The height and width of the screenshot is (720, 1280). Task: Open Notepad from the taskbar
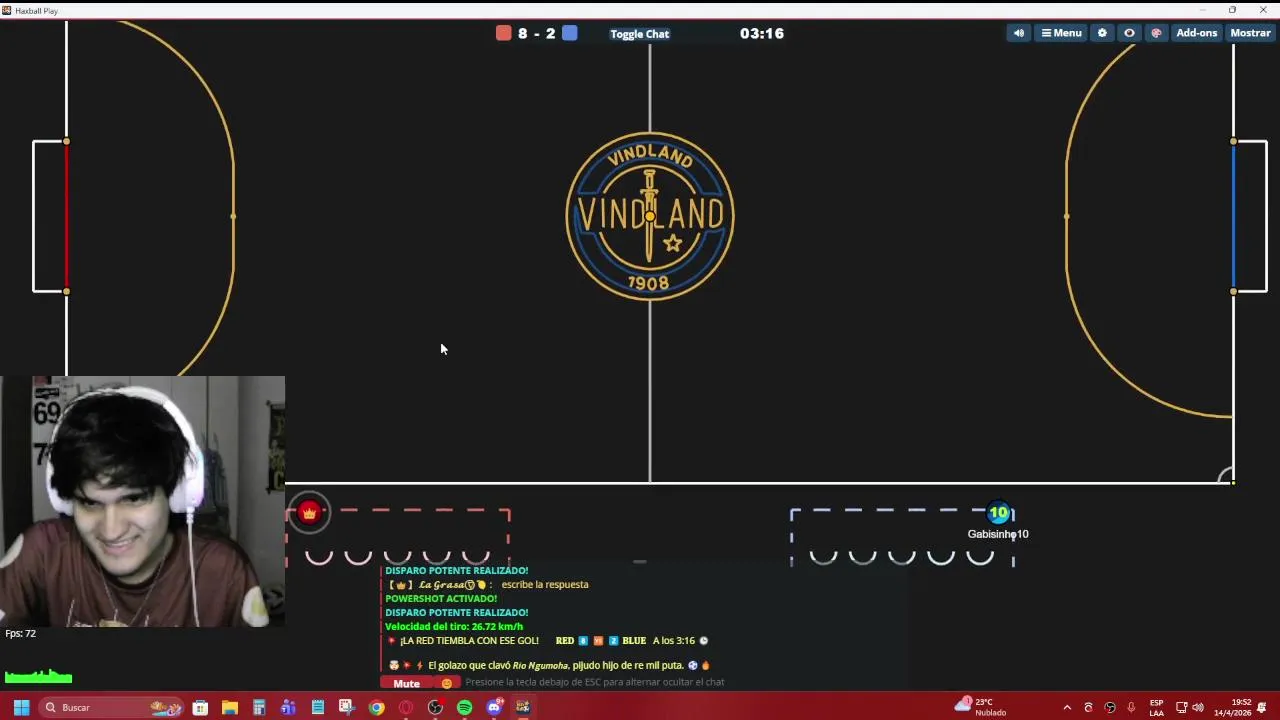pos(317,707)
